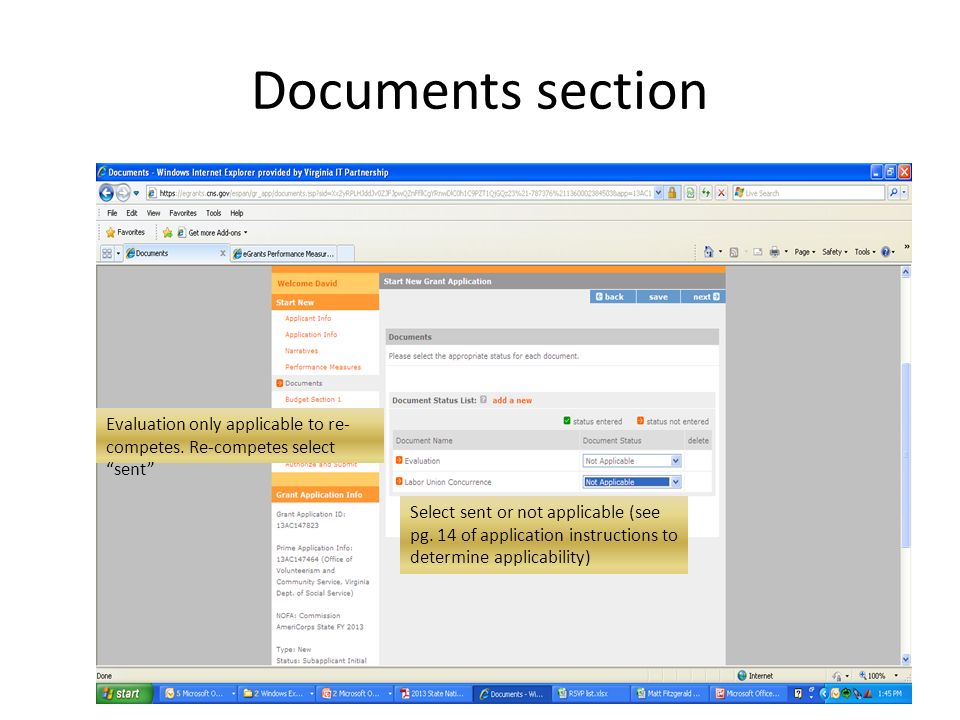Image resolution: width=960 pixels, height=720 pixels.
Task: Open the Favorites menu
Action: click(183, 213)
